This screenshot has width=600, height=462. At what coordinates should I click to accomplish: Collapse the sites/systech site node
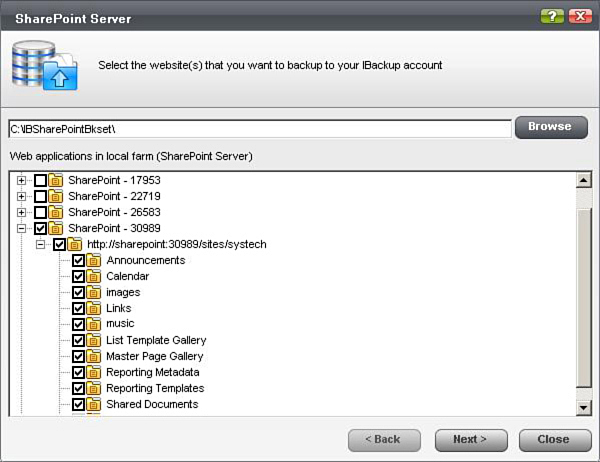click(41, 245)
